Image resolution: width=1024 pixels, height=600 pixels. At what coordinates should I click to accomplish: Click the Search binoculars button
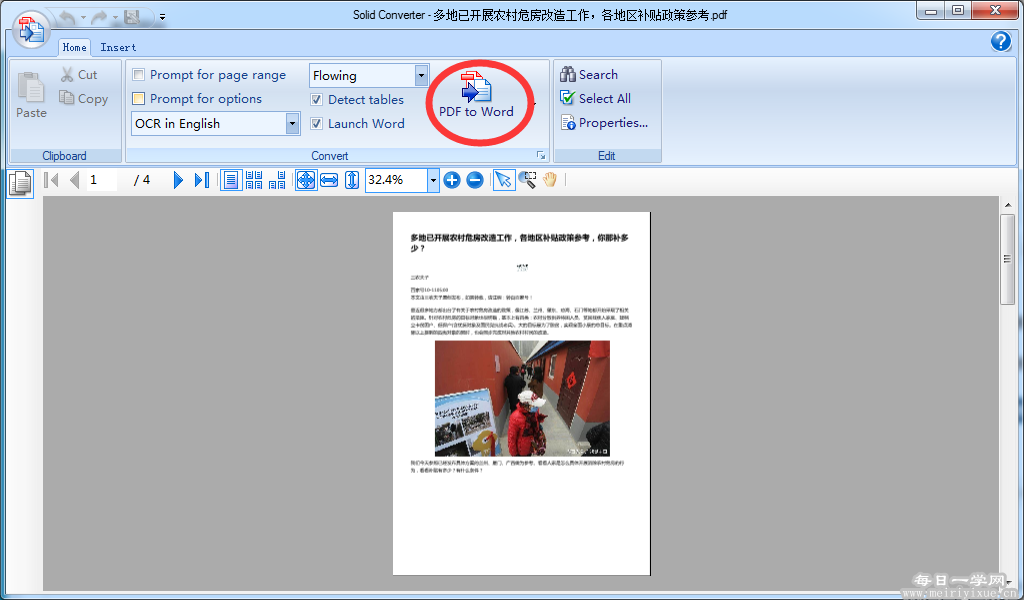[589, 74]
